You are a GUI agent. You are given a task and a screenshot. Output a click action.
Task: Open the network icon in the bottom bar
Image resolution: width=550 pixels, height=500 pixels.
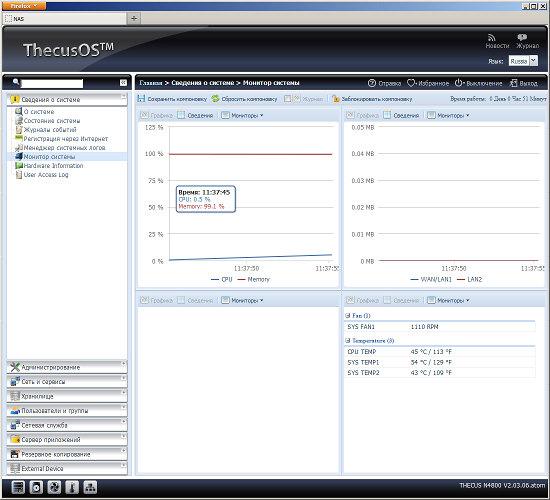90,487
